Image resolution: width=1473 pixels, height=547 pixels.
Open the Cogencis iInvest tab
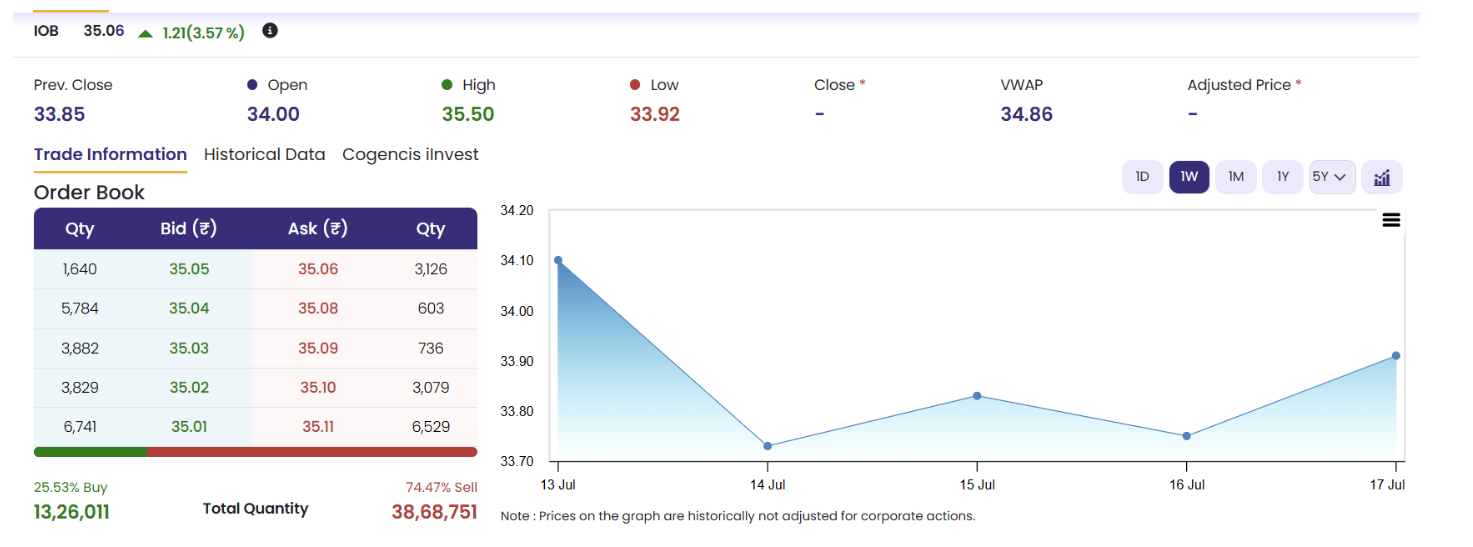pyautogui.click(x=410, y=154)
